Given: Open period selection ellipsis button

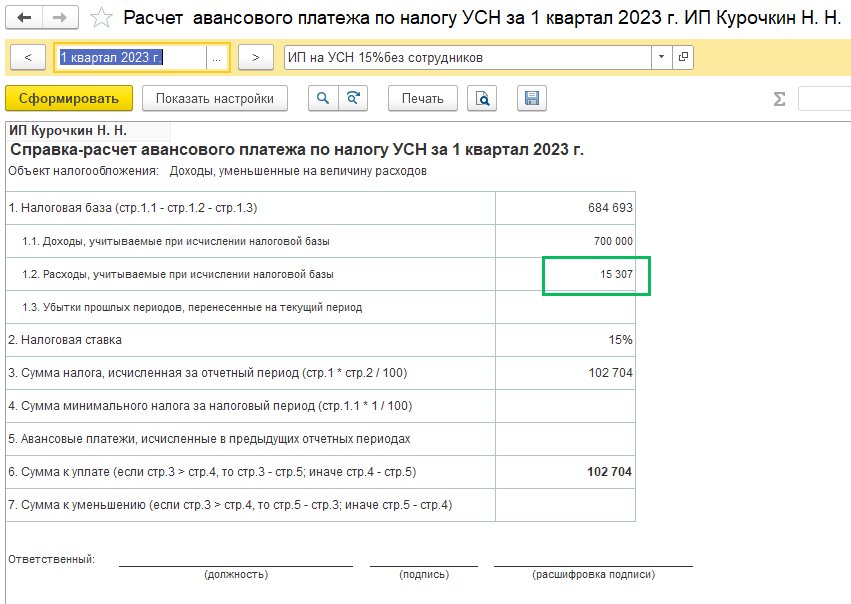Looking at the screenshot, I should 216,58.
